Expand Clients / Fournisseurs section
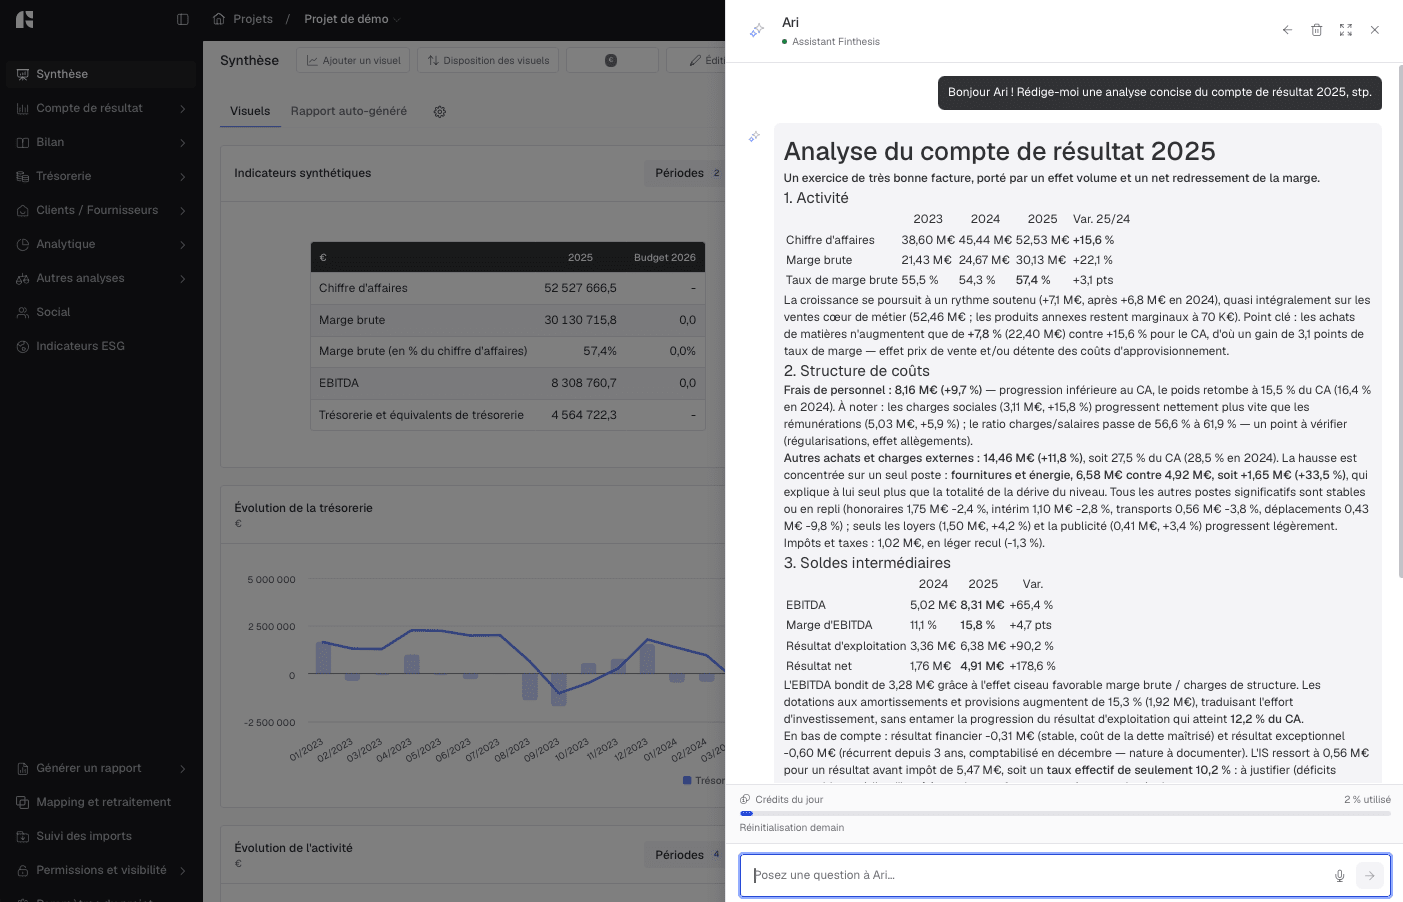The image size is (1403, 902). coord(101,210)
